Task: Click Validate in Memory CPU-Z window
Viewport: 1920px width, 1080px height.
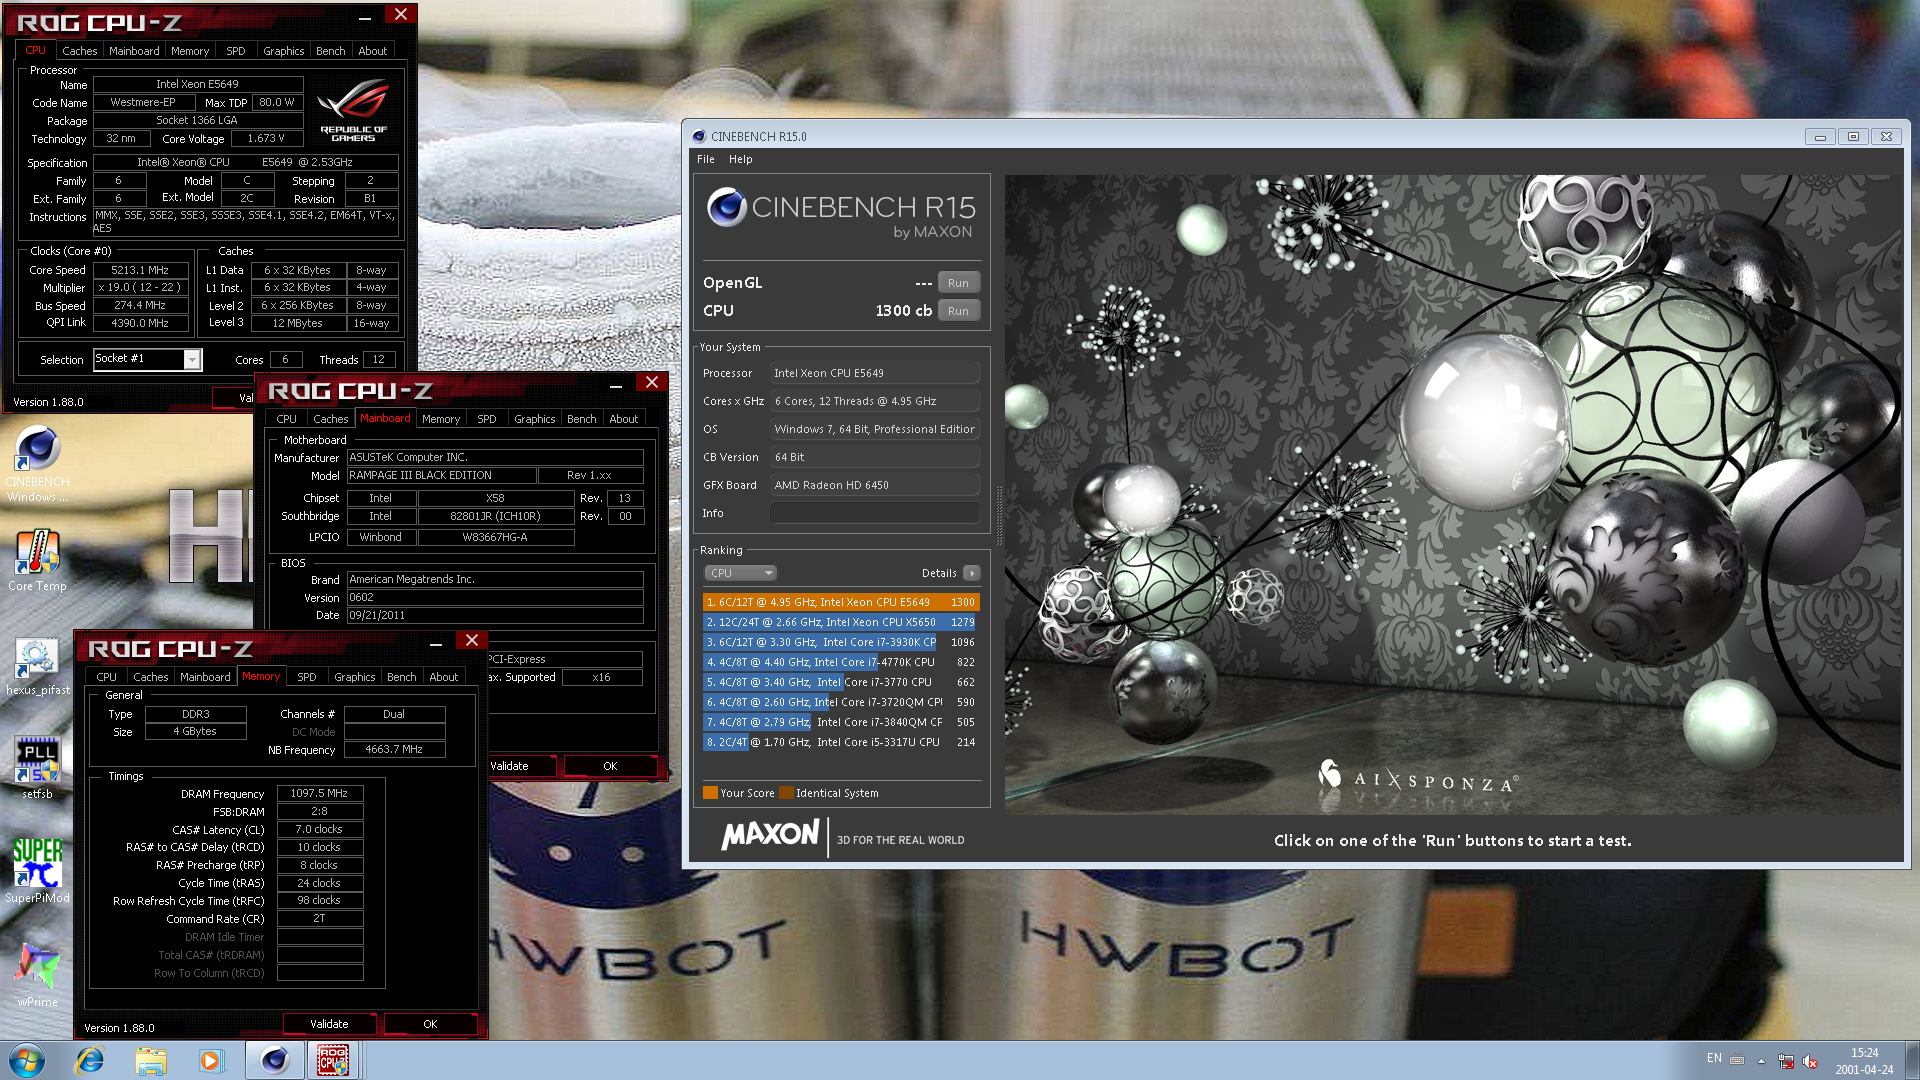Action: [x=329, y=1024]
